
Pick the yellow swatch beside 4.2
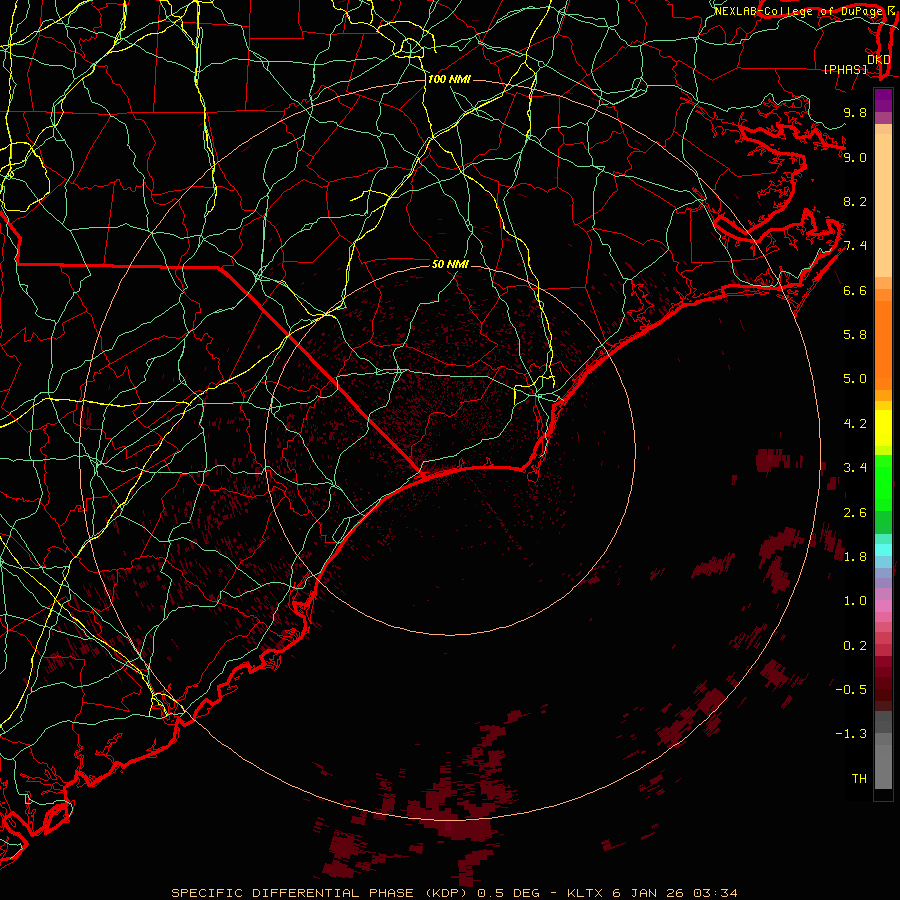(883, 428)
